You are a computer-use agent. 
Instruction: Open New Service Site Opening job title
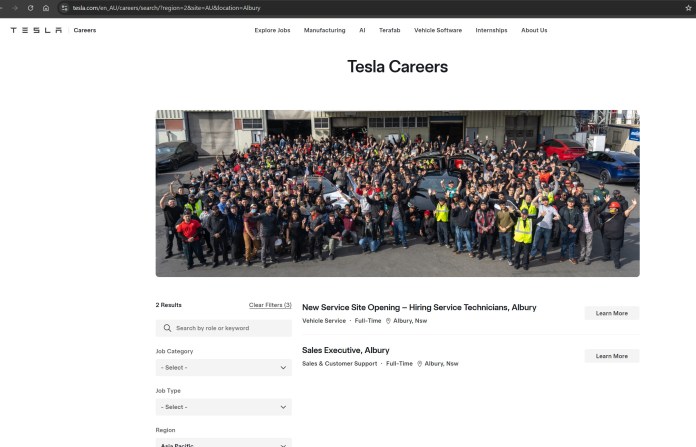(x=419, y=307)
